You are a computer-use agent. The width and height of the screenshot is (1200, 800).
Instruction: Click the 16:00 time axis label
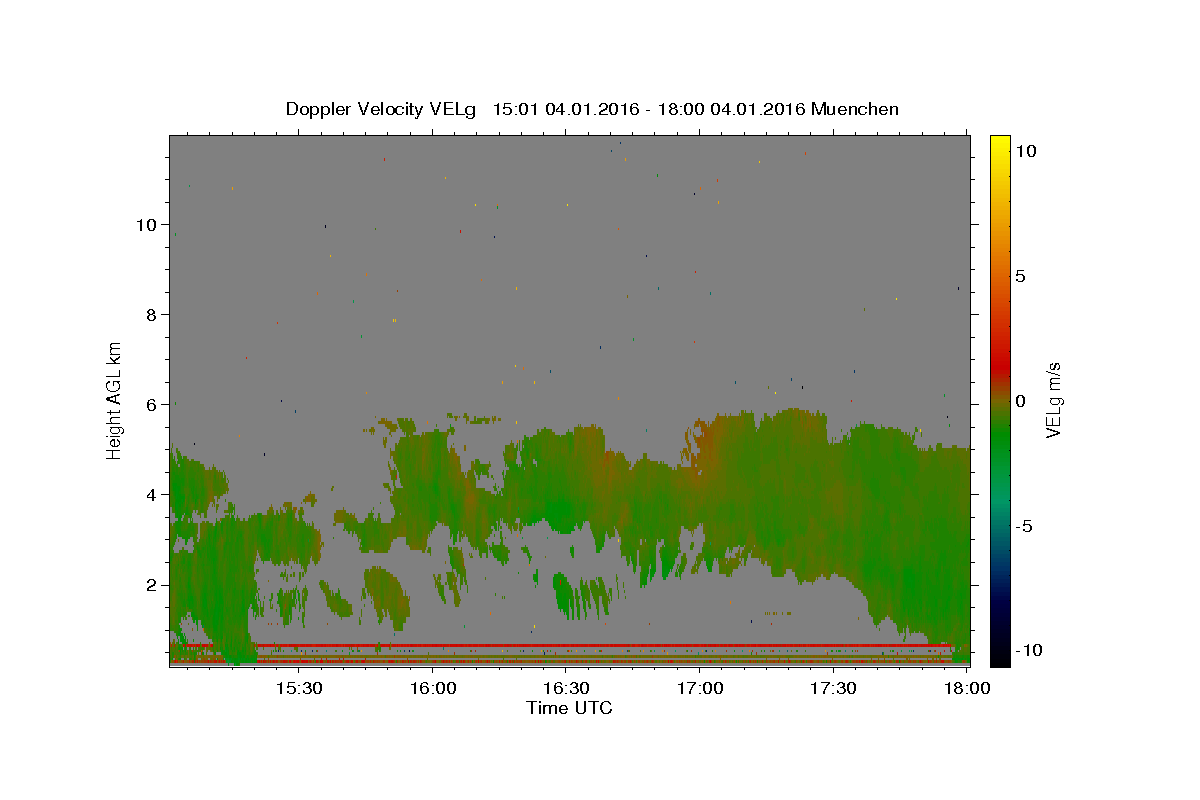pyautogui.click(x=432, y=690)
